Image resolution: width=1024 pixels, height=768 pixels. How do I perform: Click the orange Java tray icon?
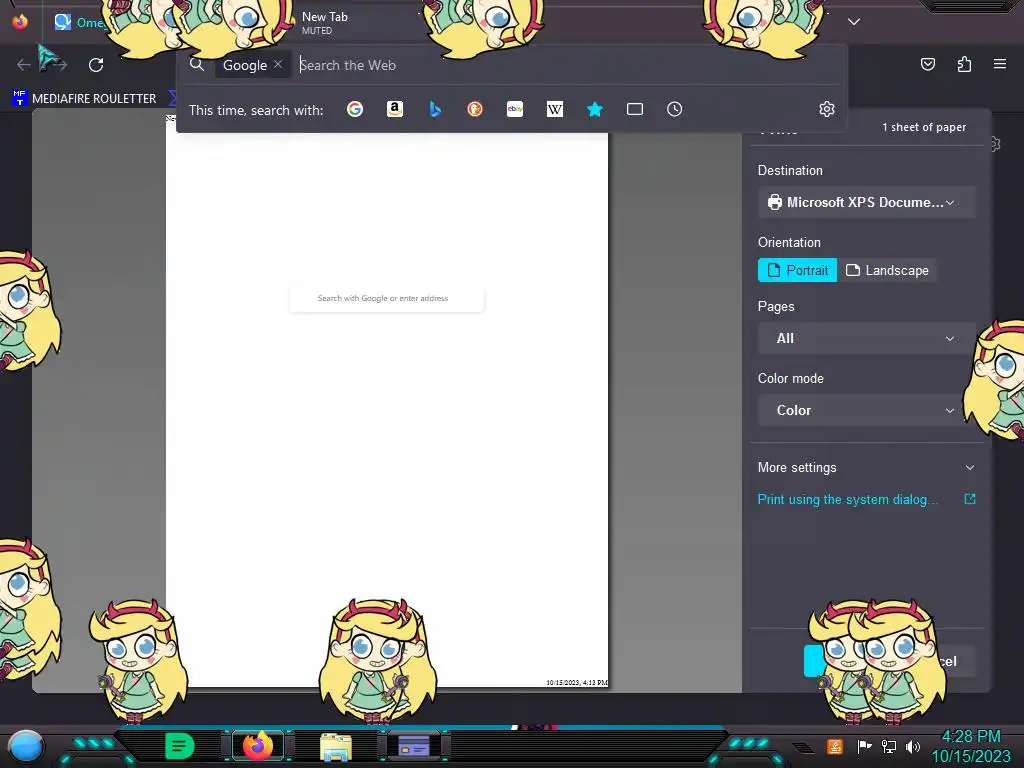coord(835,746)
